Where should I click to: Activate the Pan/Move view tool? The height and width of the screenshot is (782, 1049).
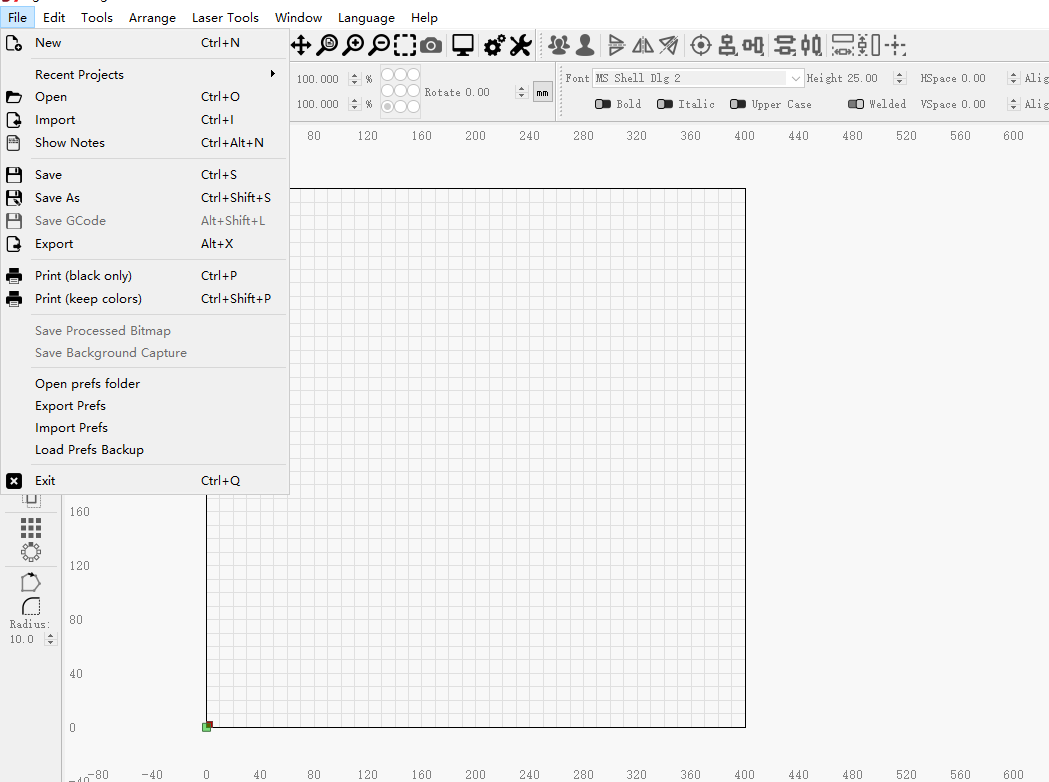[x=301, y=45]
